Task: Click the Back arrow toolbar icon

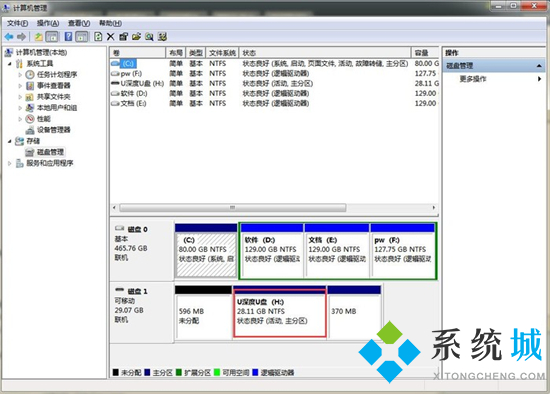Action: pos(9,36)
